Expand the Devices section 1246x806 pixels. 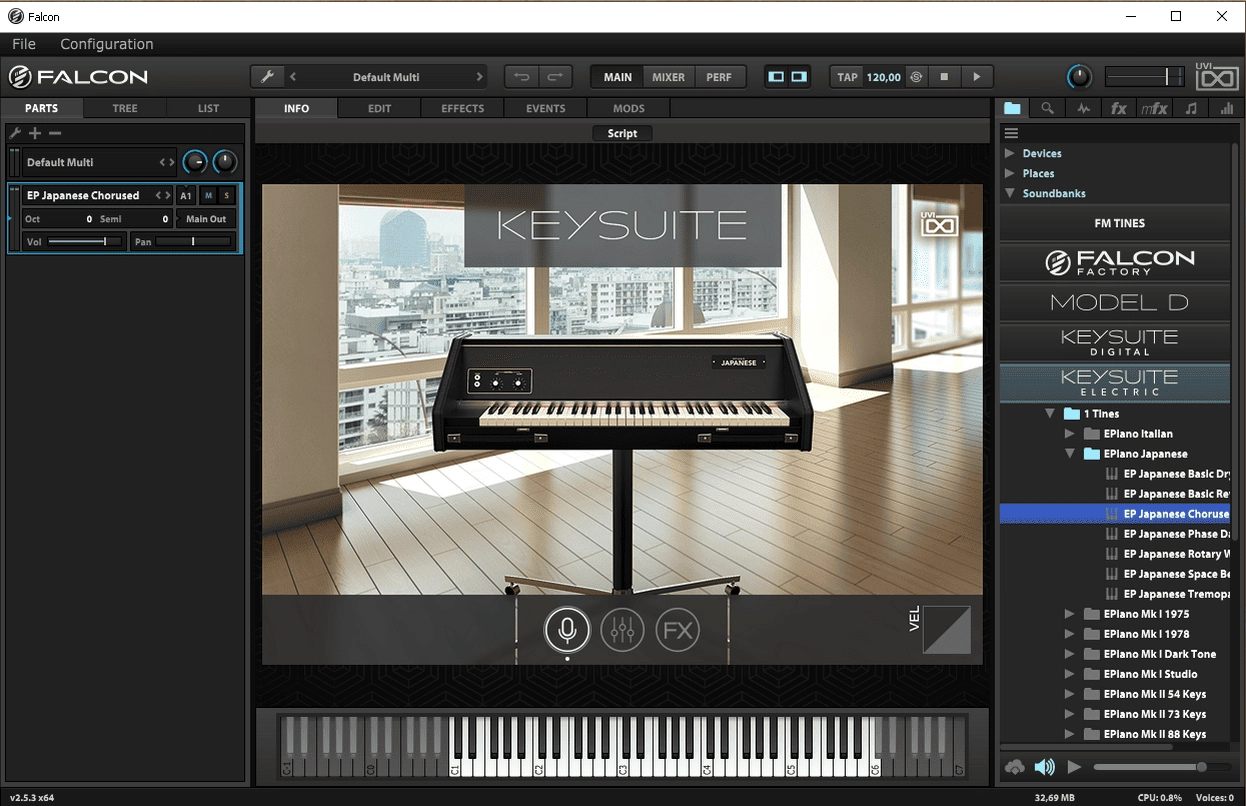1010,153
